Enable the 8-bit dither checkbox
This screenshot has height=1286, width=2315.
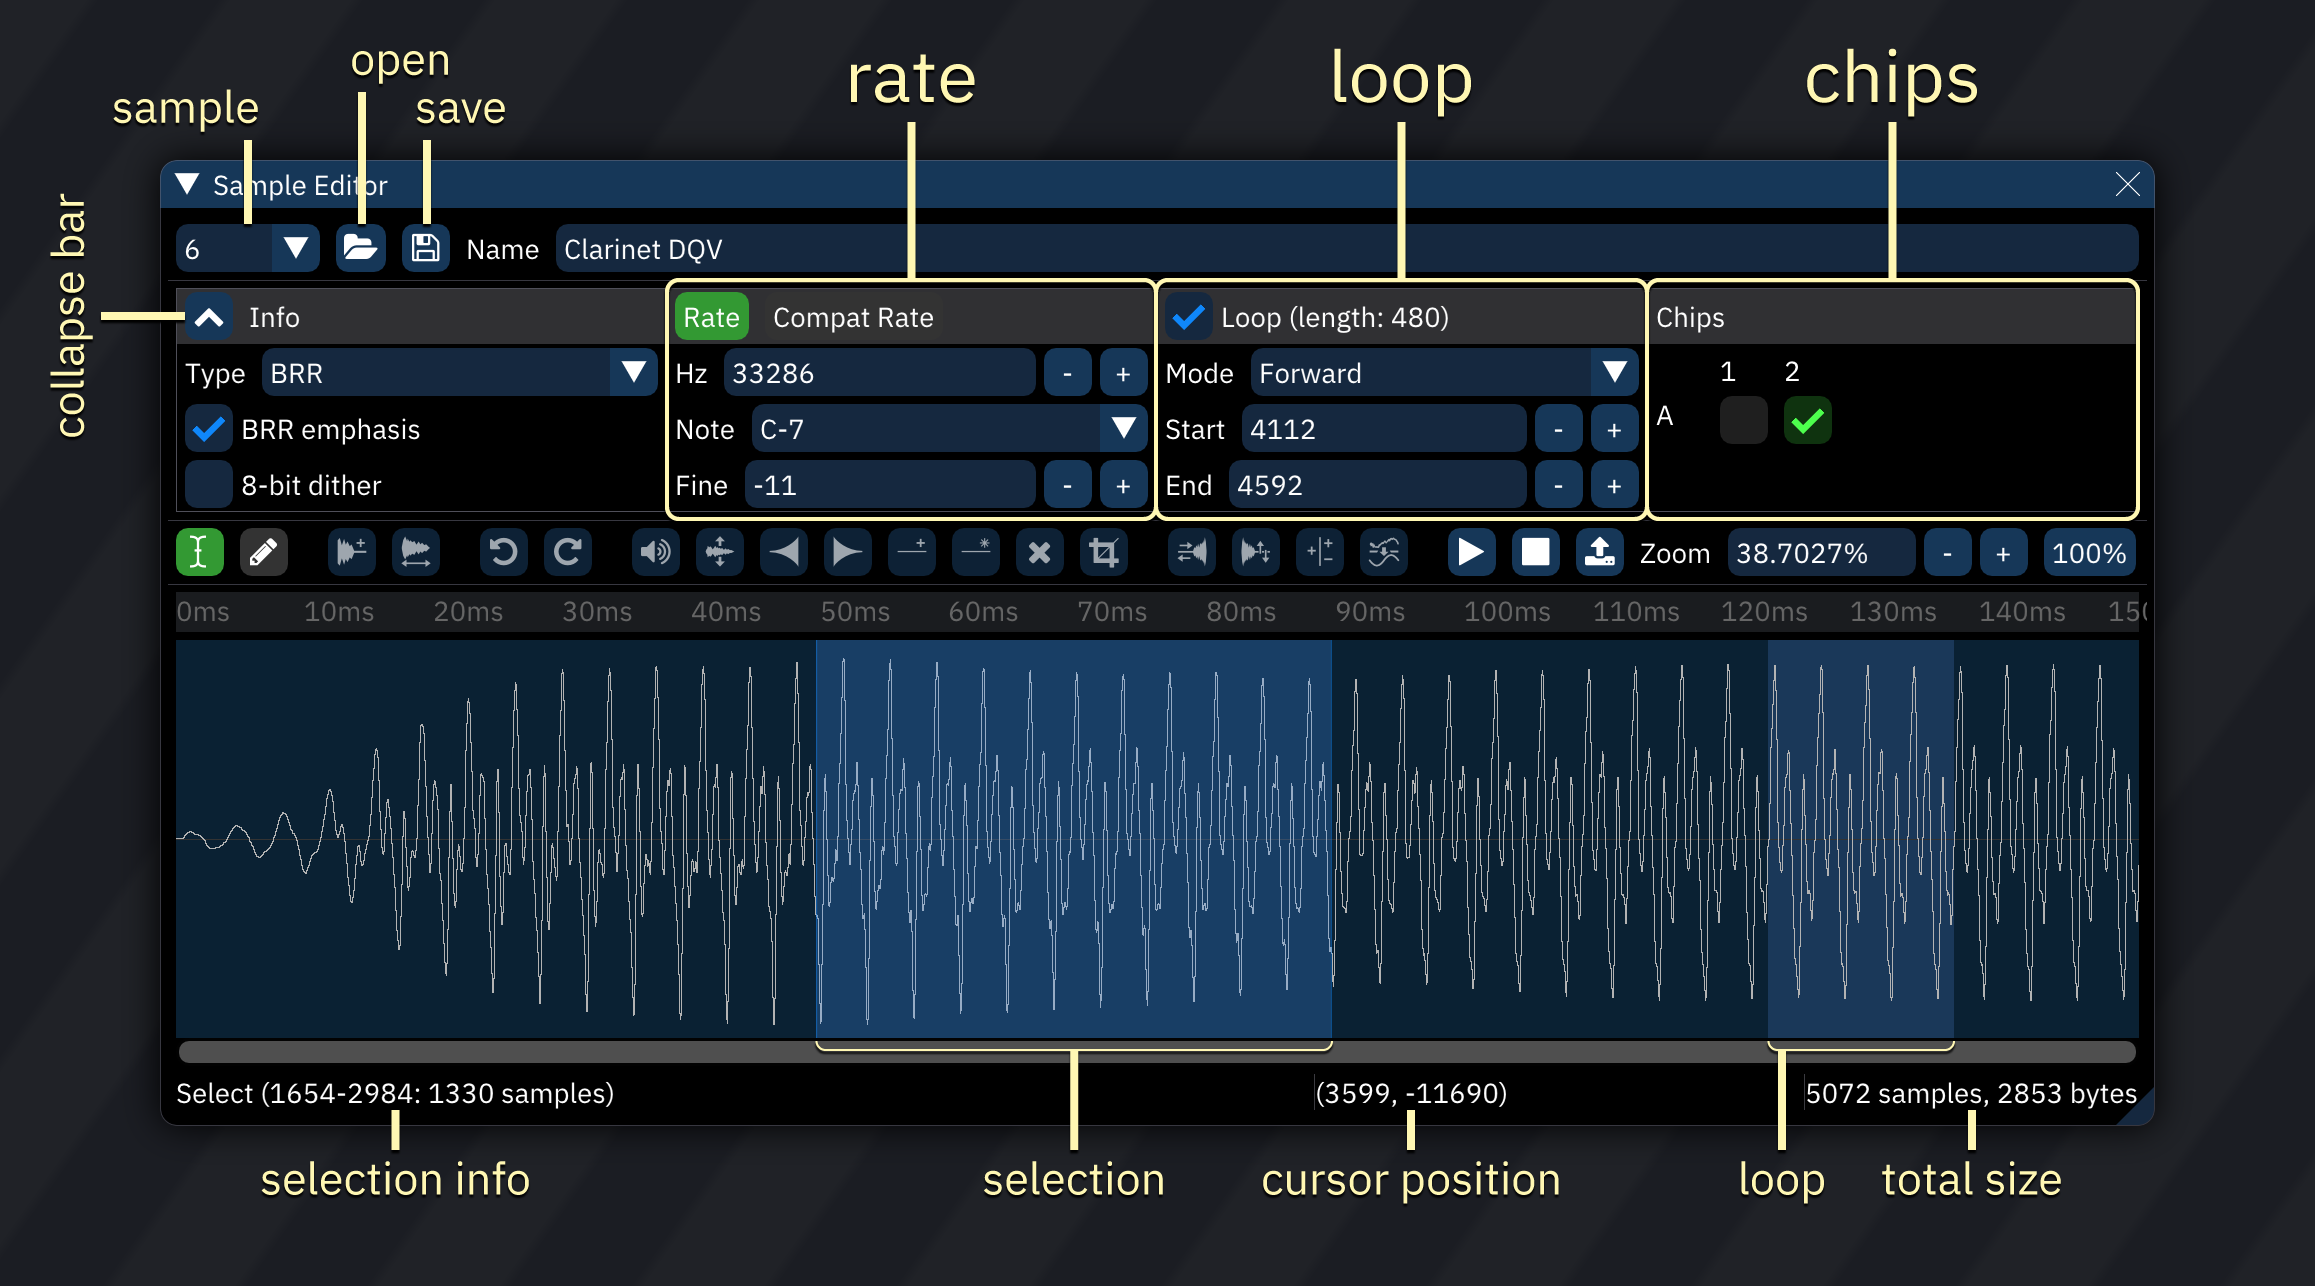click(209, 485)
